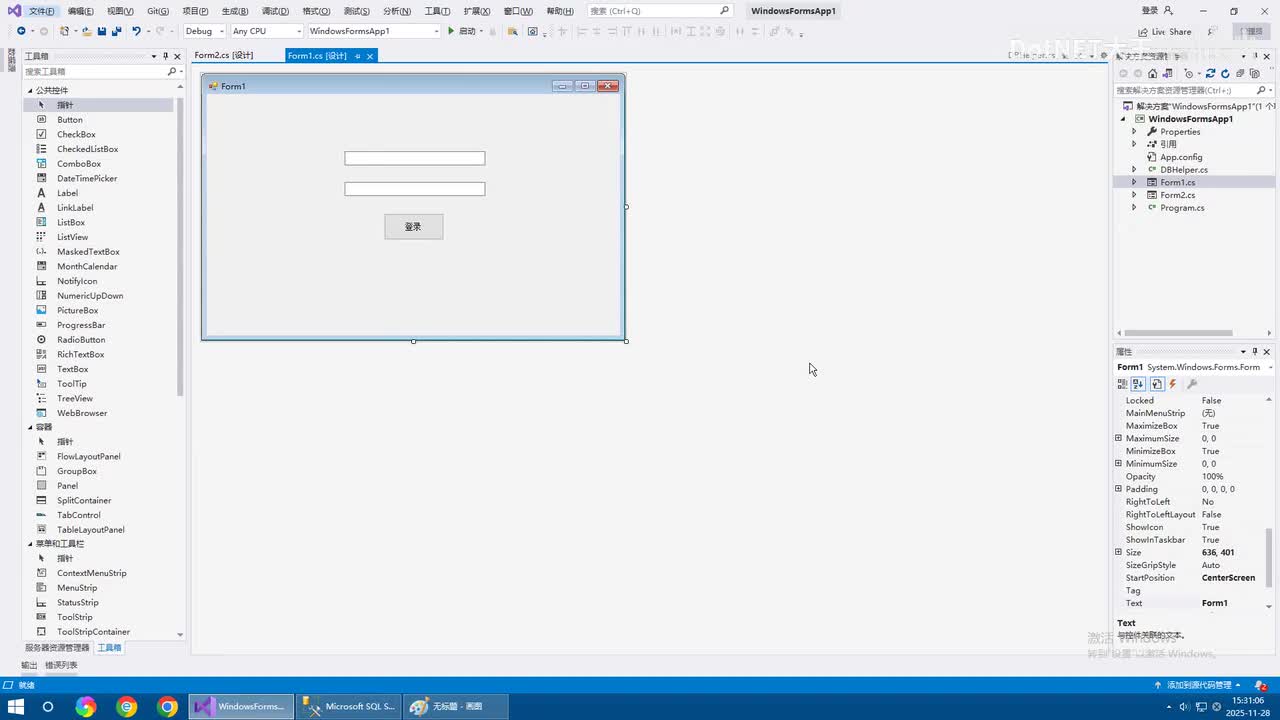The image size is (1280, 720).
Task: Click the upper text box on Form1
Action: click(x=415, y=158)
